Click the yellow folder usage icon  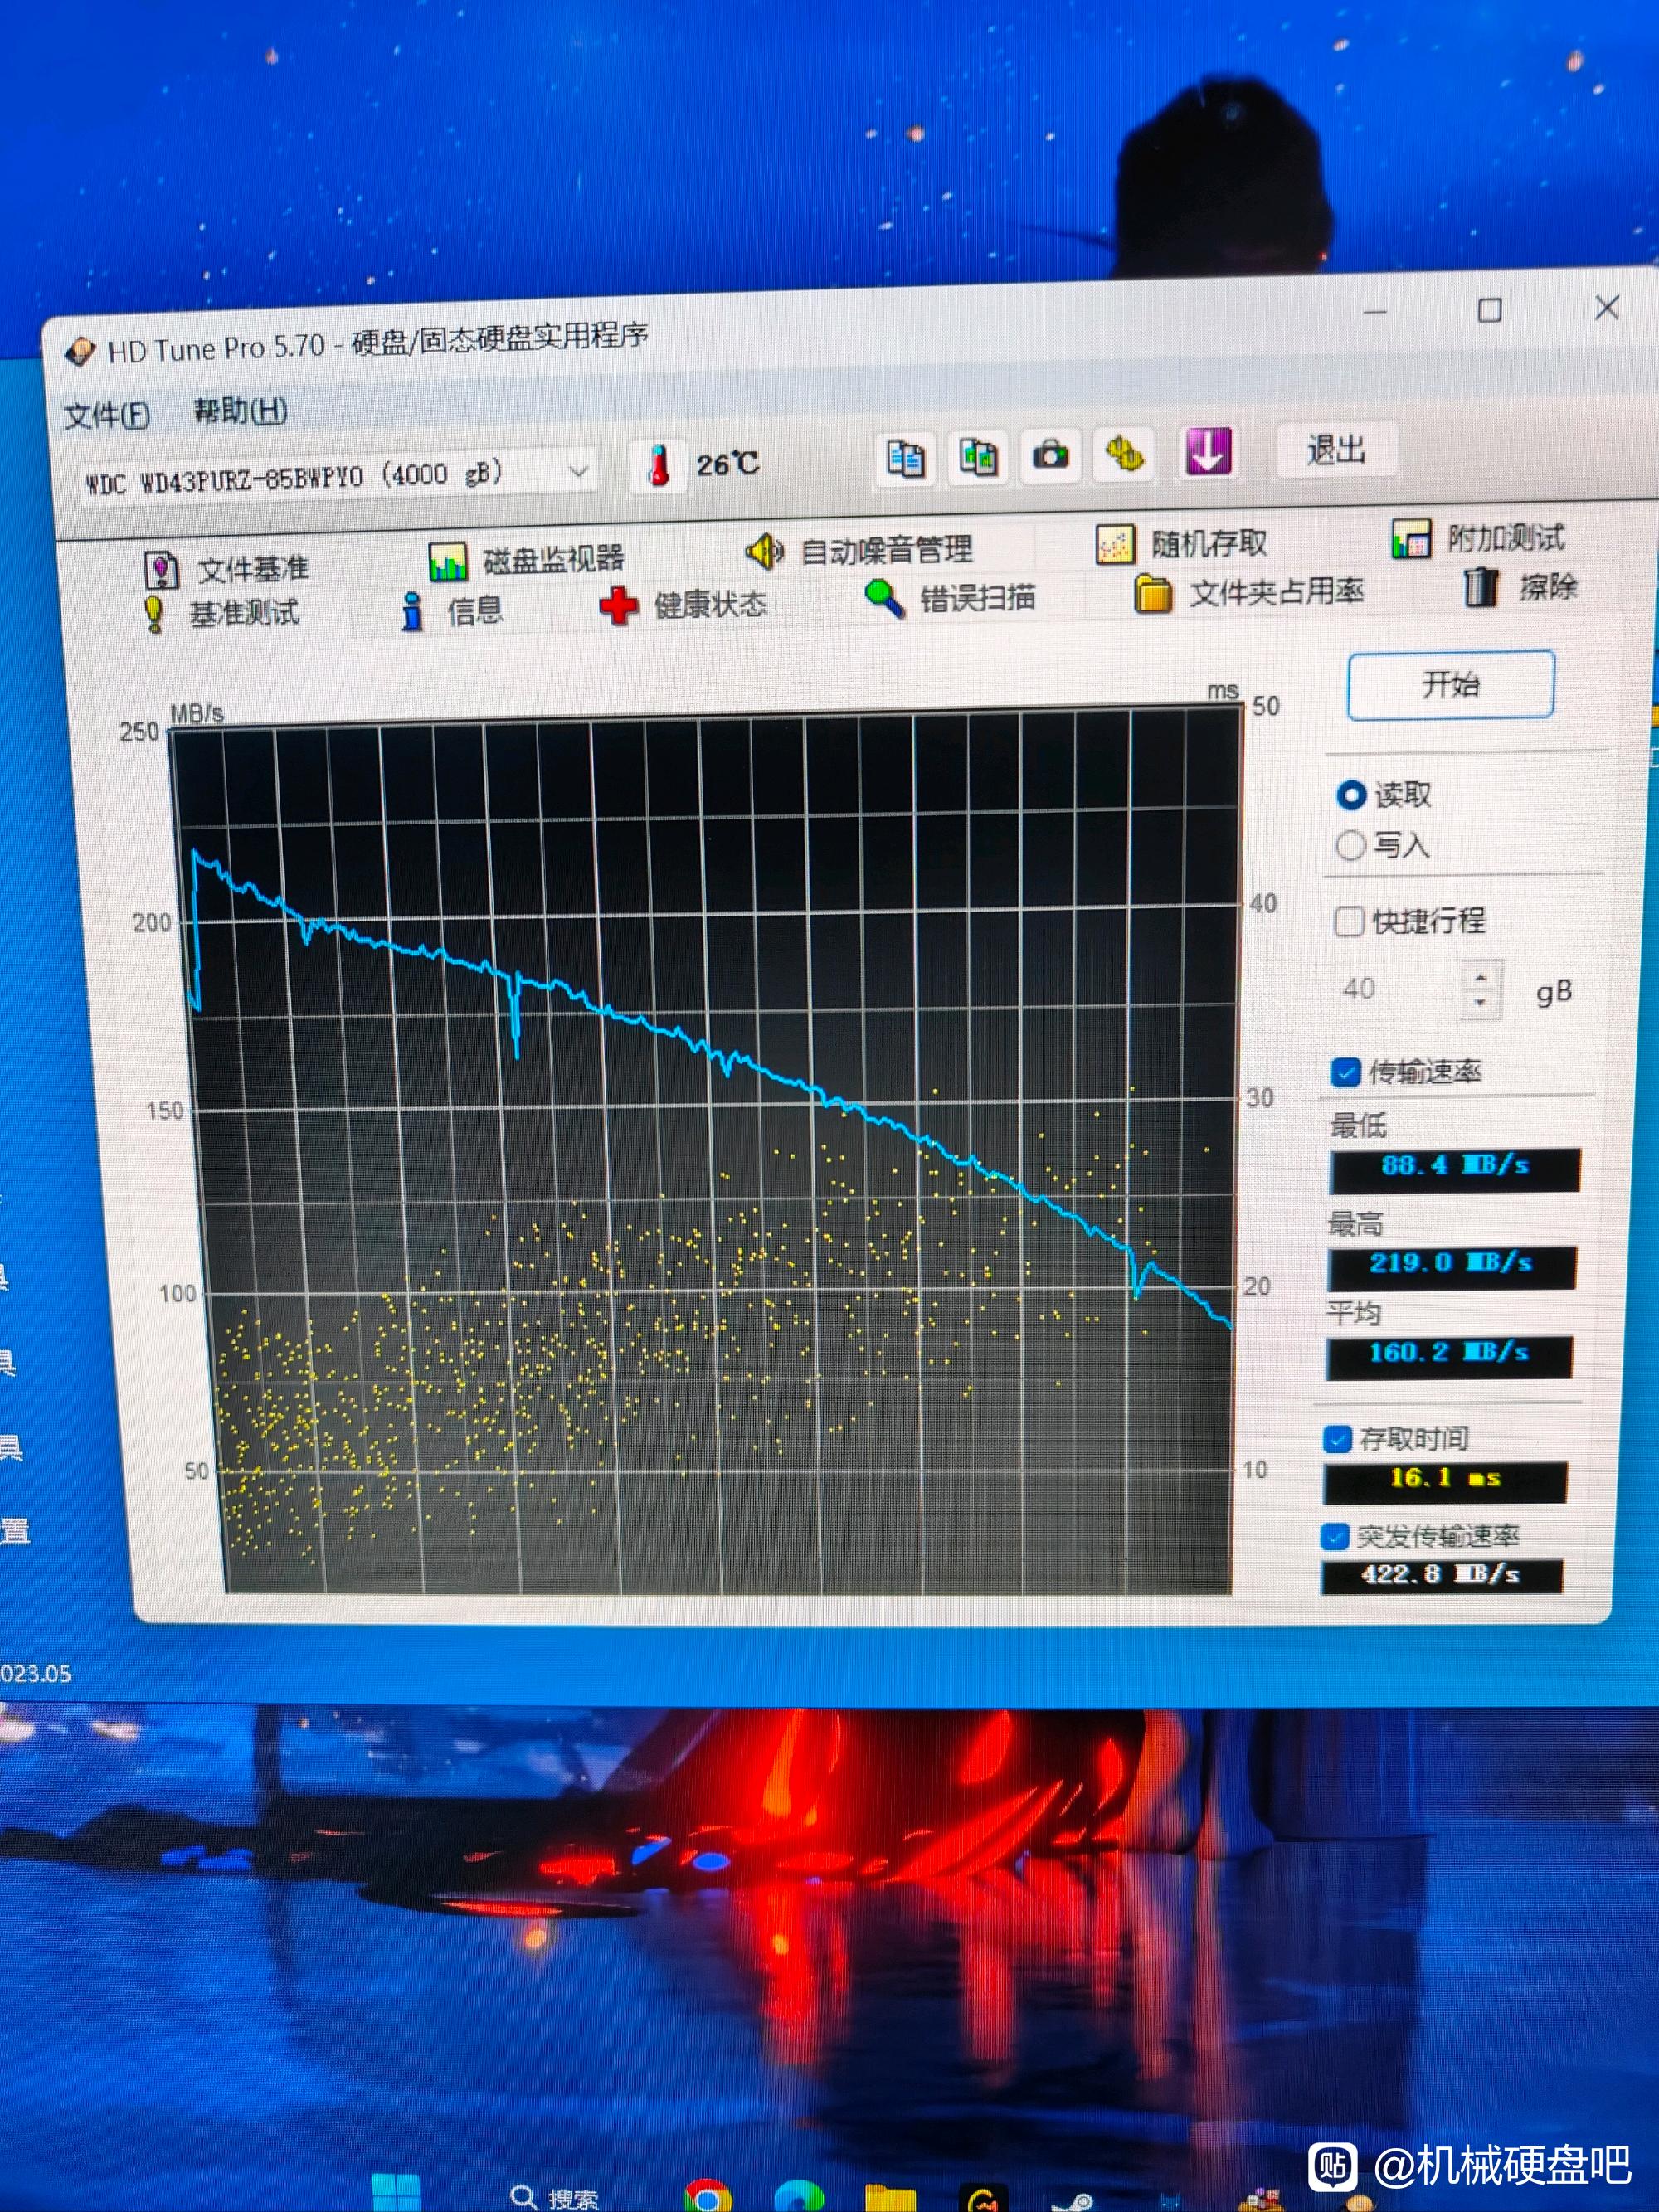click(1153, 593)
